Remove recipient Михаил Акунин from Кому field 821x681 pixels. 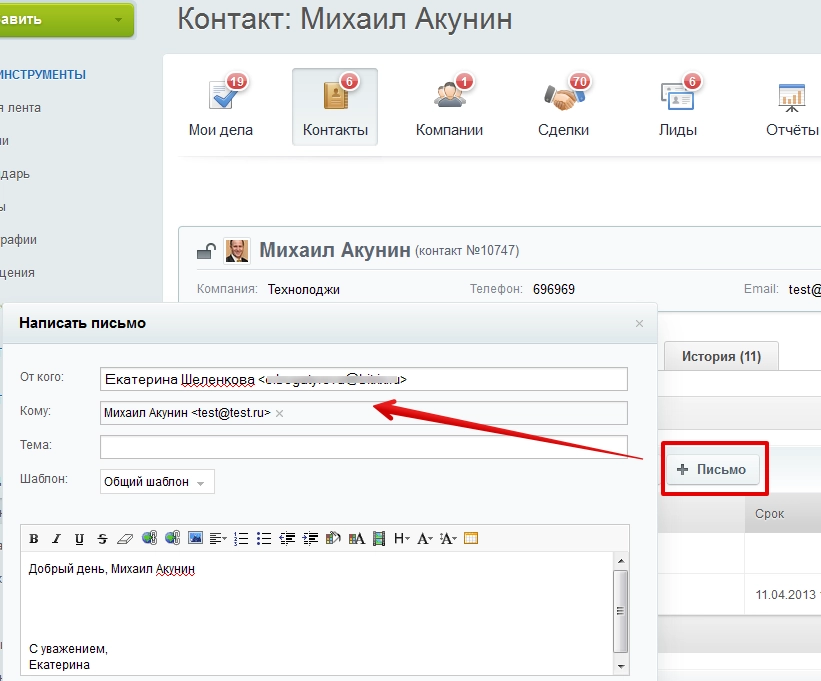click(x=278, y=413)
